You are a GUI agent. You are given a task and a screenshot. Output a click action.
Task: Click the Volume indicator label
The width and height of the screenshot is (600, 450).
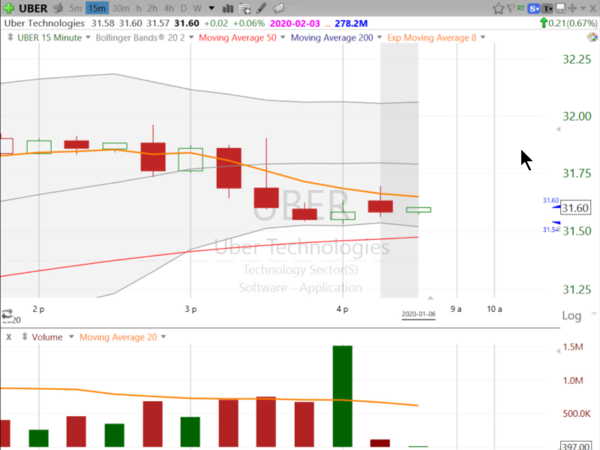(47, 337)
